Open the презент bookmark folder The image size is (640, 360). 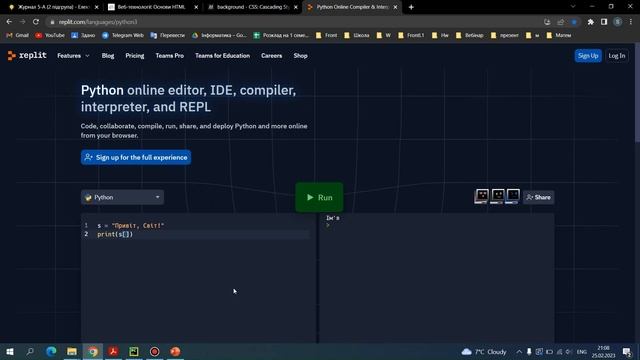[504, 36]
